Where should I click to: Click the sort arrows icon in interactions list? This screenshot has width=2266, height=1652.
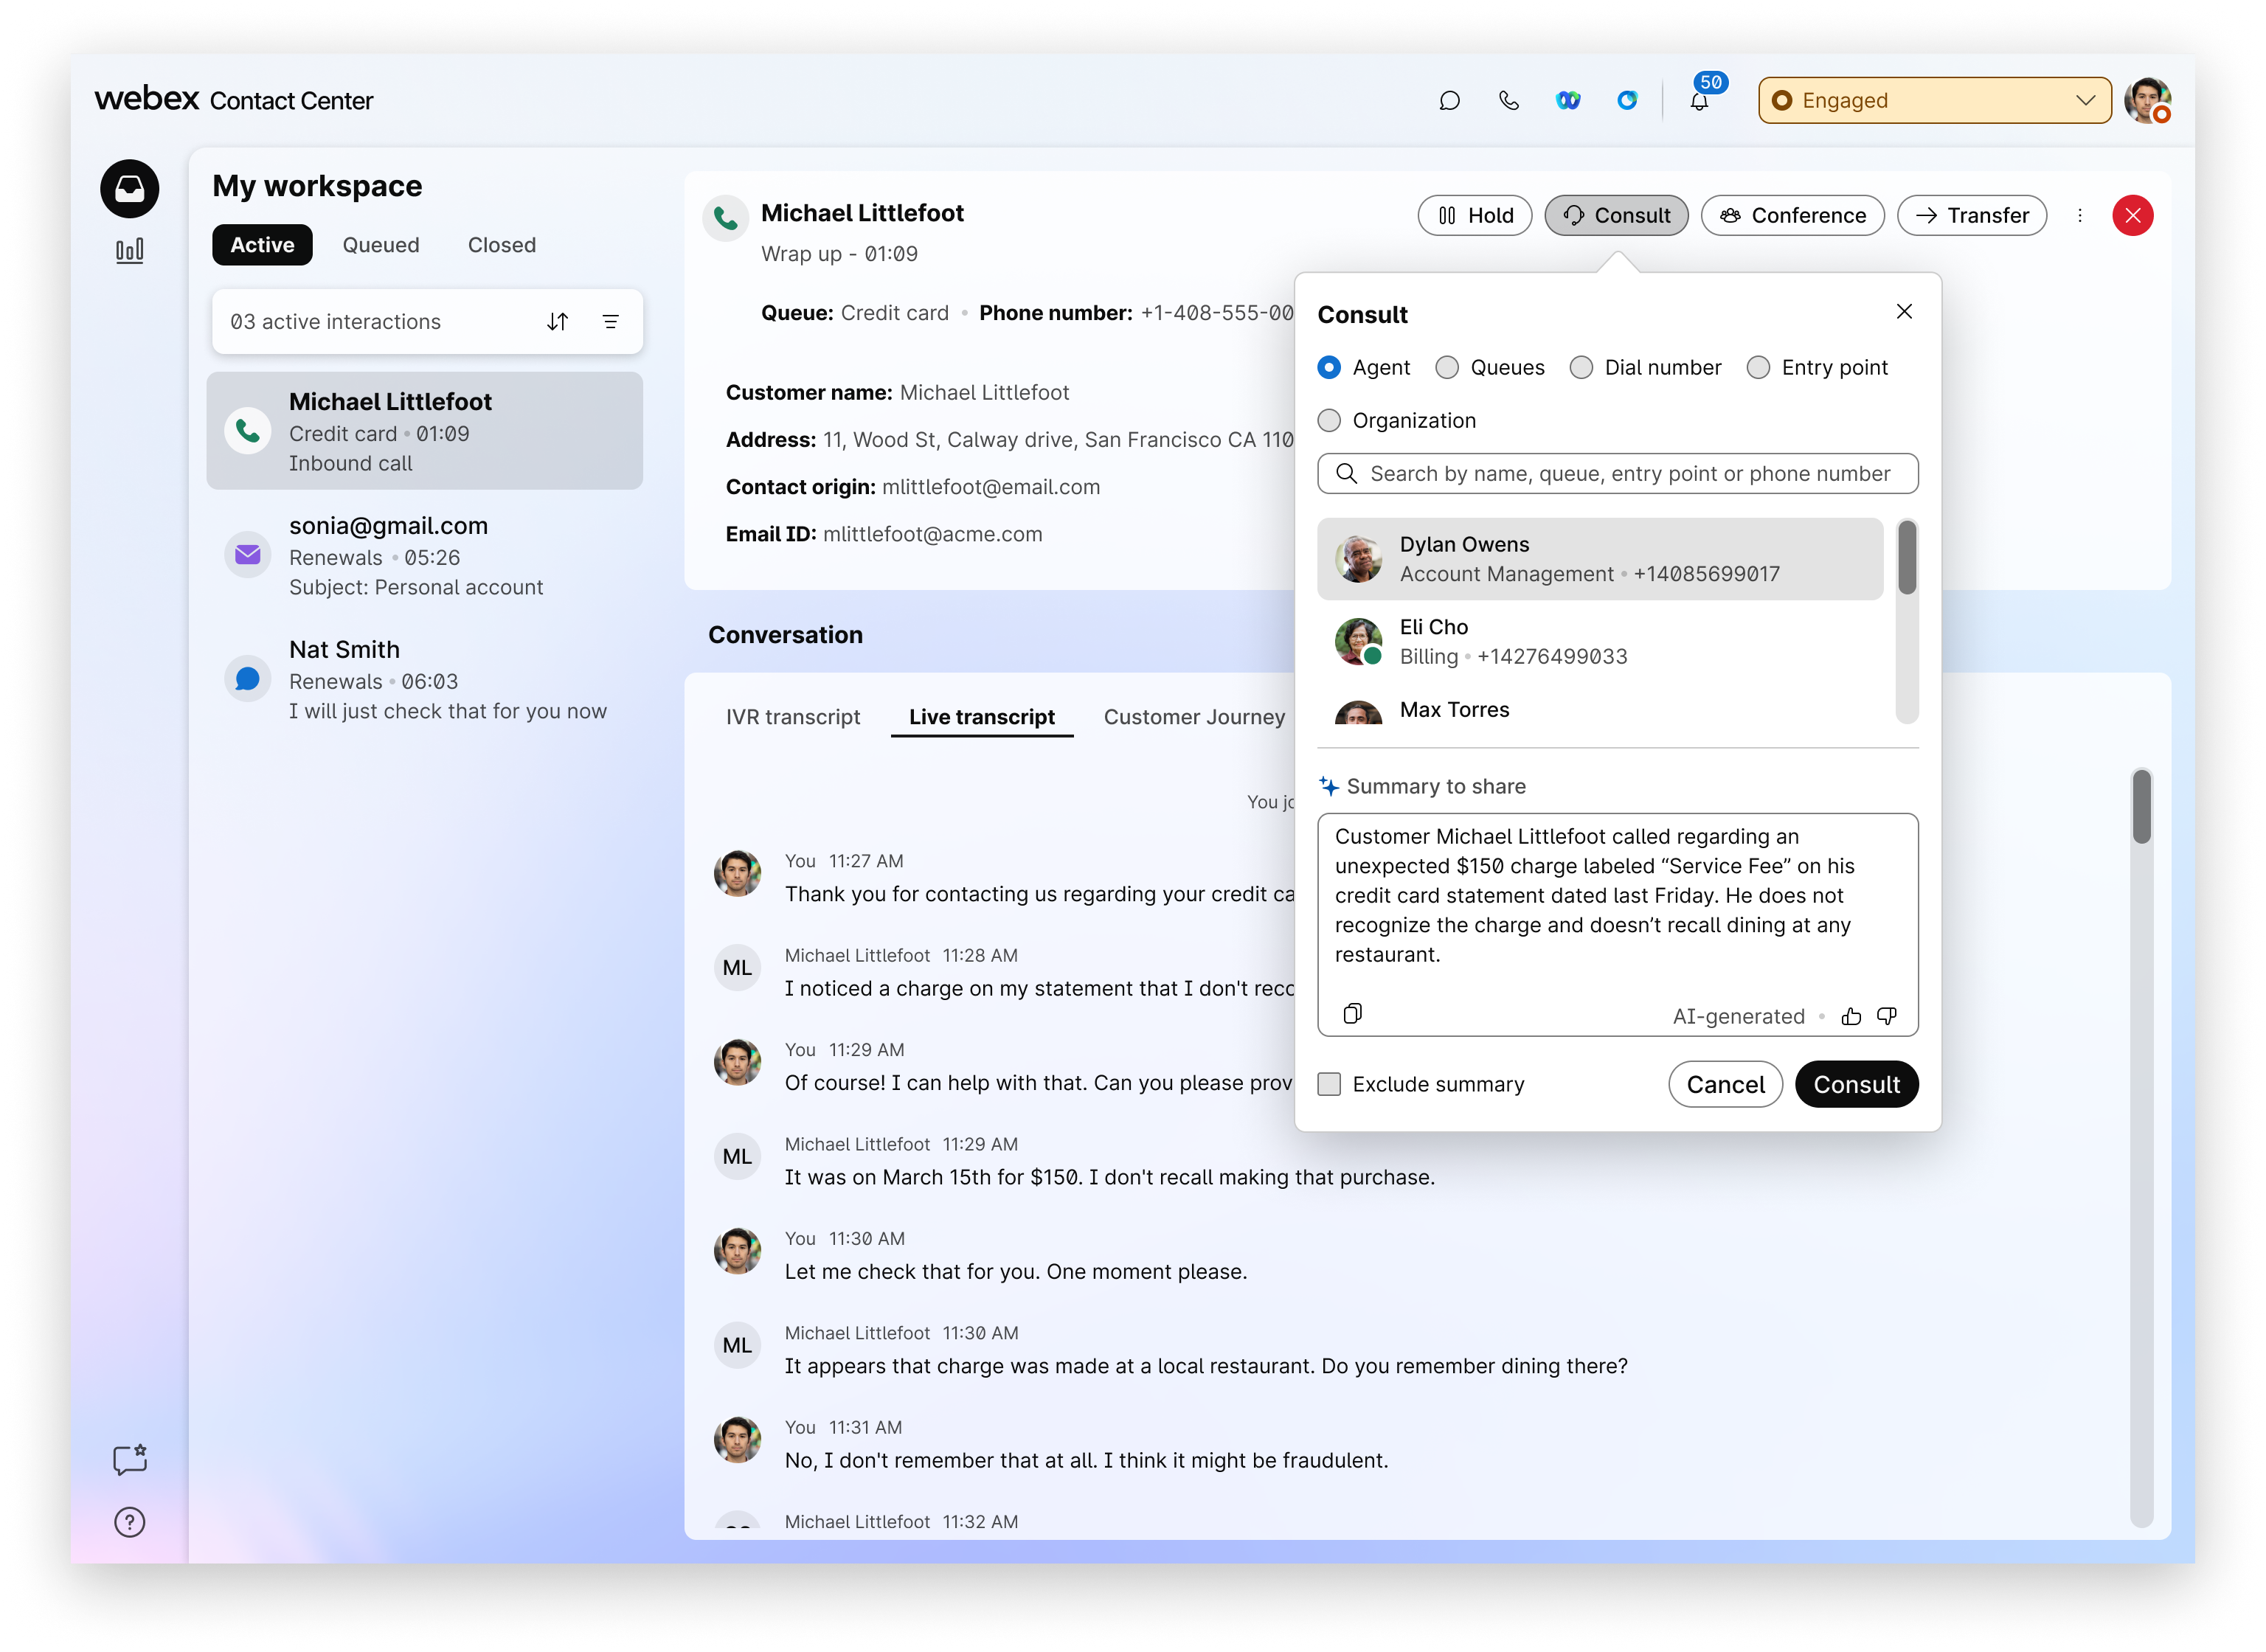[558, 321]
